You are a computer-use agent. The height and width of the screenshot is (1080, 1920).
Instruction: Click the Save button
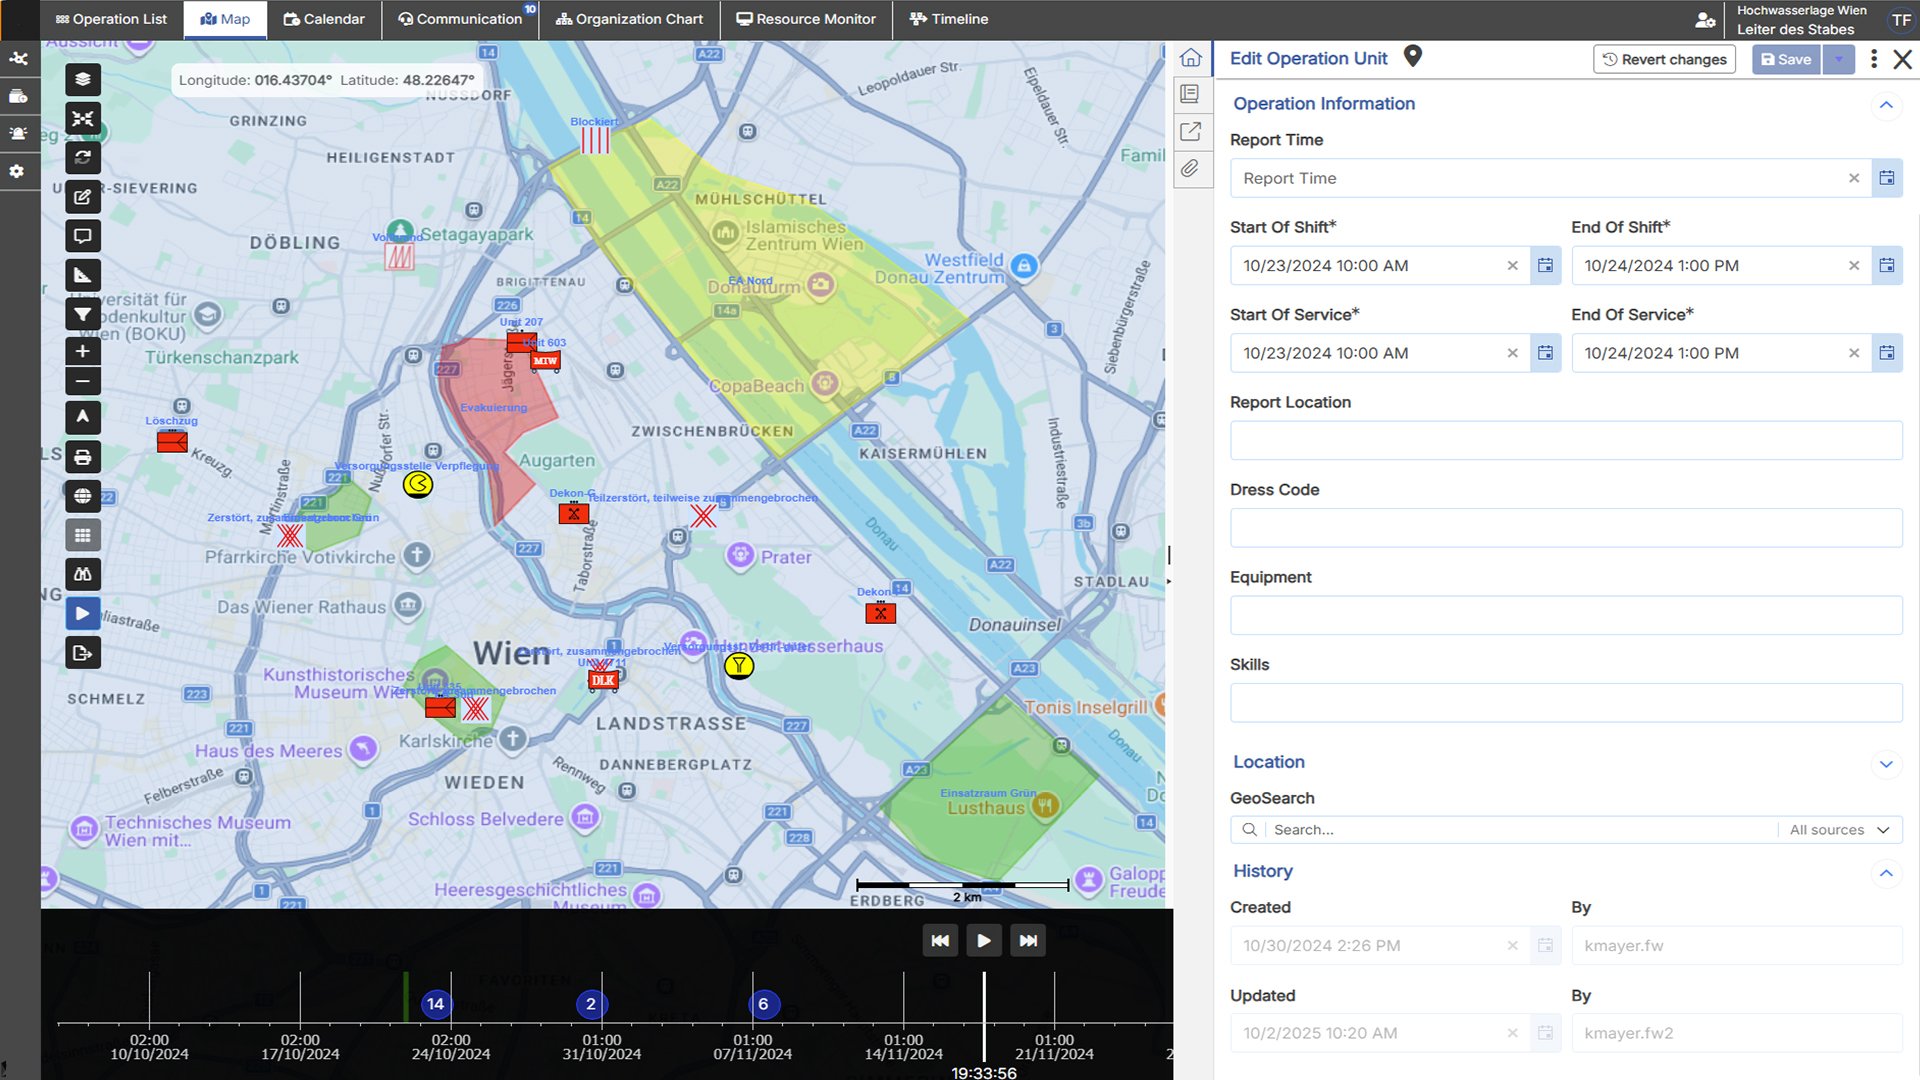coord(1786,59)
